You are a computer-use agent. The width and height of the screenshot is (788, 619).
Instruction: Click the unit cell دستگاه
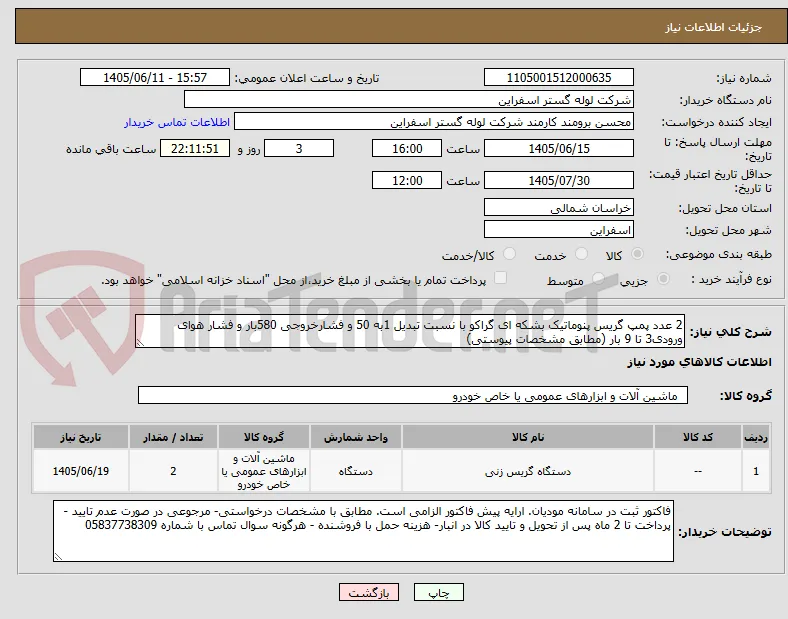[x=356, y=471]
